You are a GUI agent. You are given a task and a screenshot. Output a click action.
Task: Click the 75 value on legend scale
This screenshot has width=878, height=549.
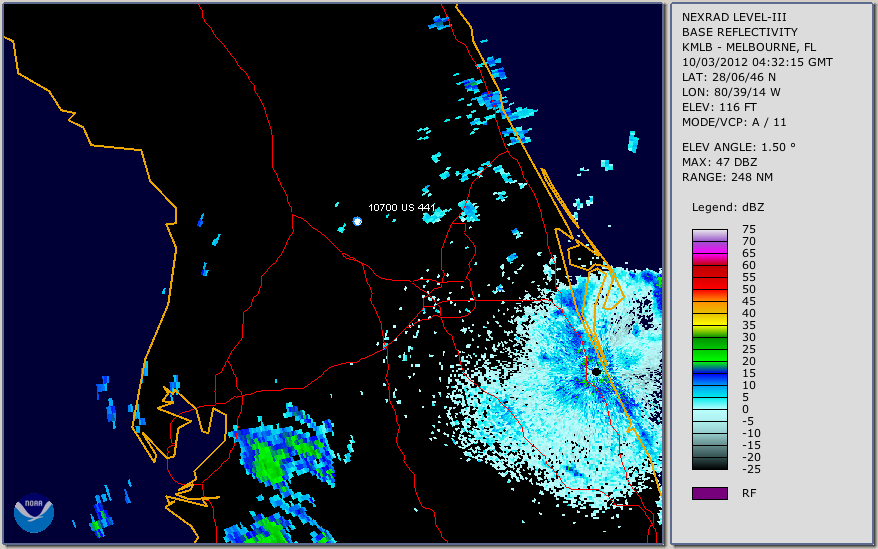(x=749, y=229)
